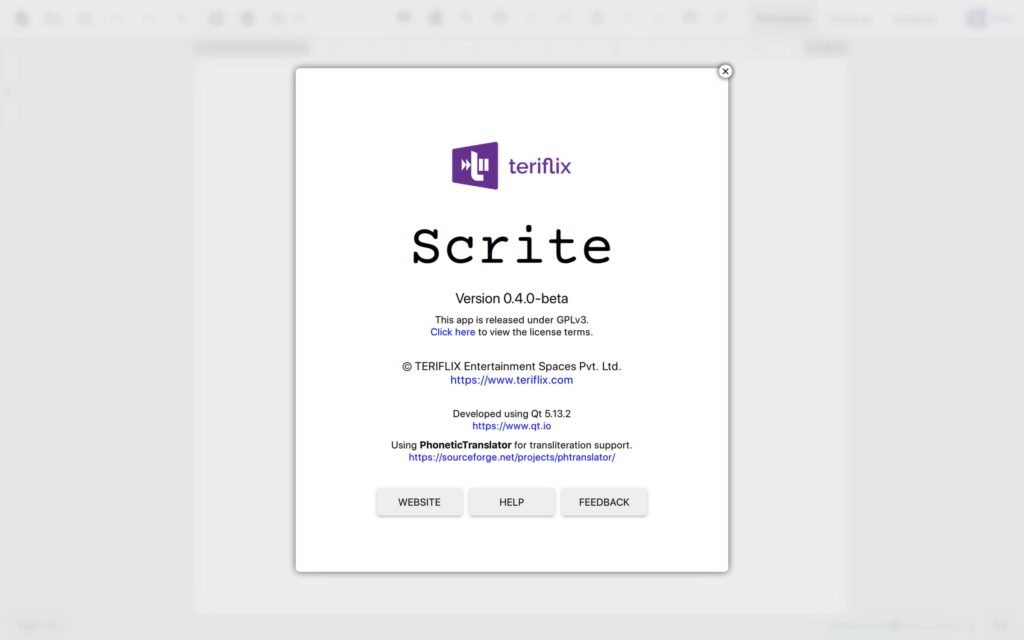The height and width of the screenshot is (640, 1024).
Task: Open the 'Click here' license terms link
Action: point(452,332)
